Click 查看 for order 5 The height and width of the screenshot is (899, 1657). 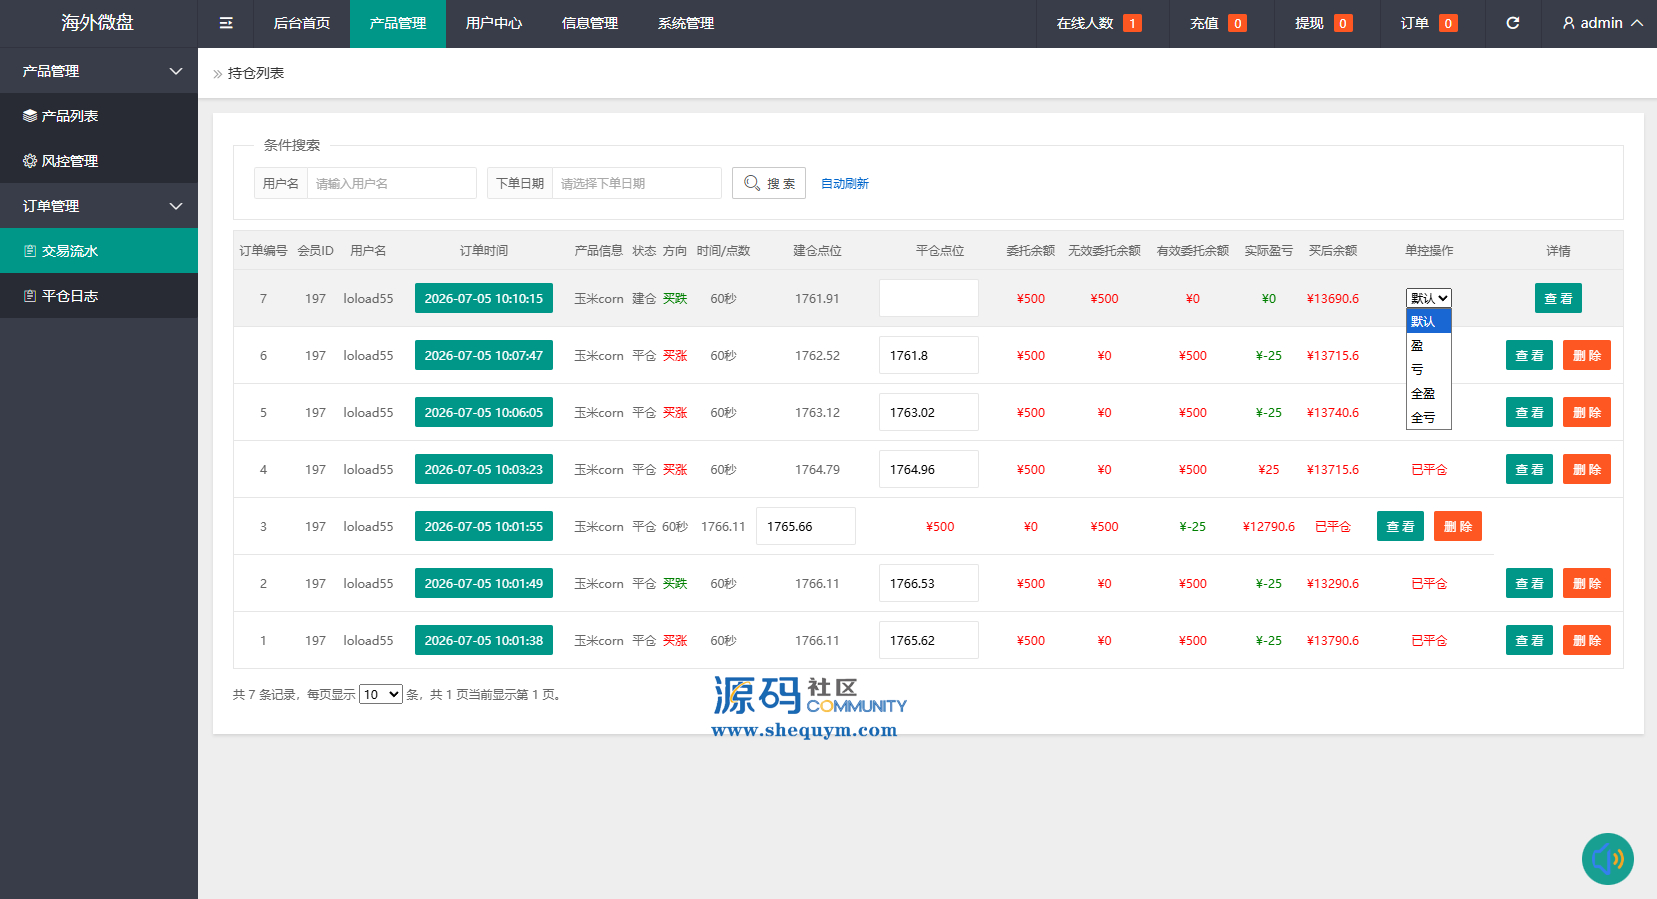1529,412
